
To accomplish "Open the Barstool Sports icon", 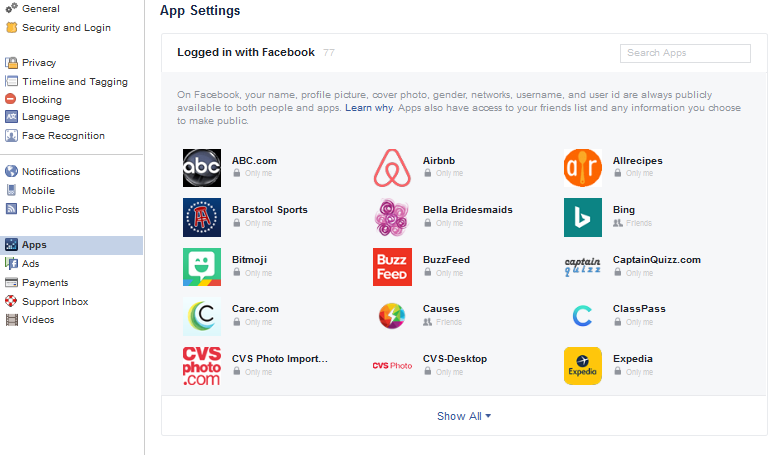I will pos(202,218).
